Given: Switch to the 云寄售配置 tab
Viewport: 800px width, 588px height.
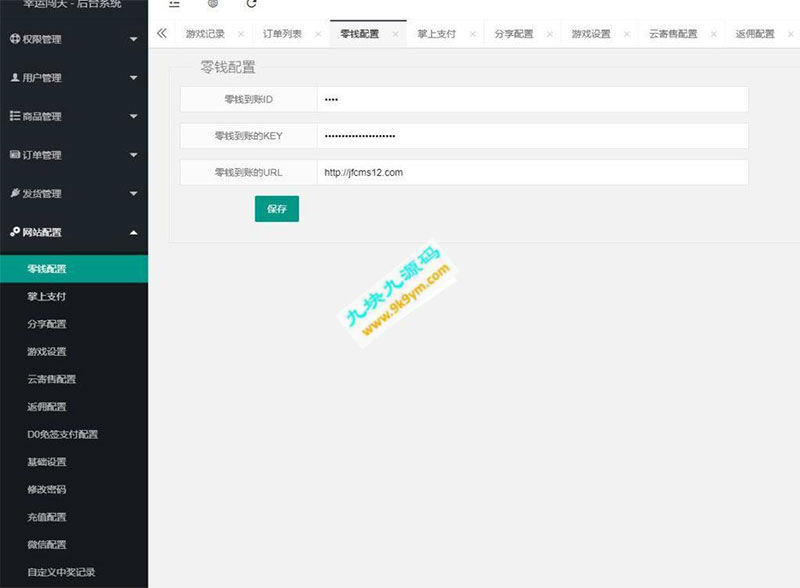Looking at the screenshot, I should (x=673, y=34).
